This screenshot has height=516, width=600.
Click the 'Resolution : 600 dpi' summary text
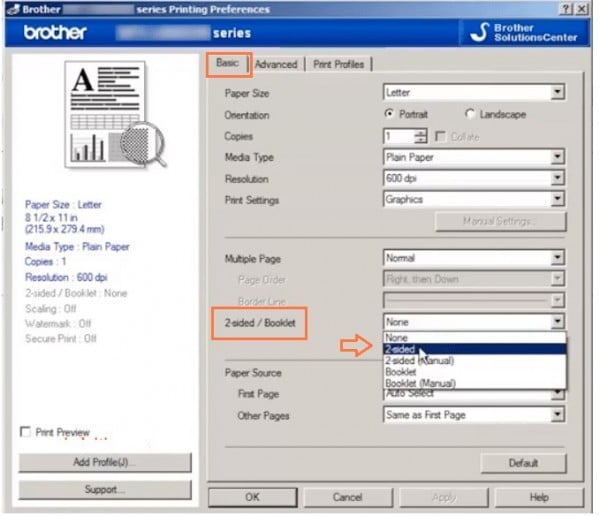click(66, 277)
